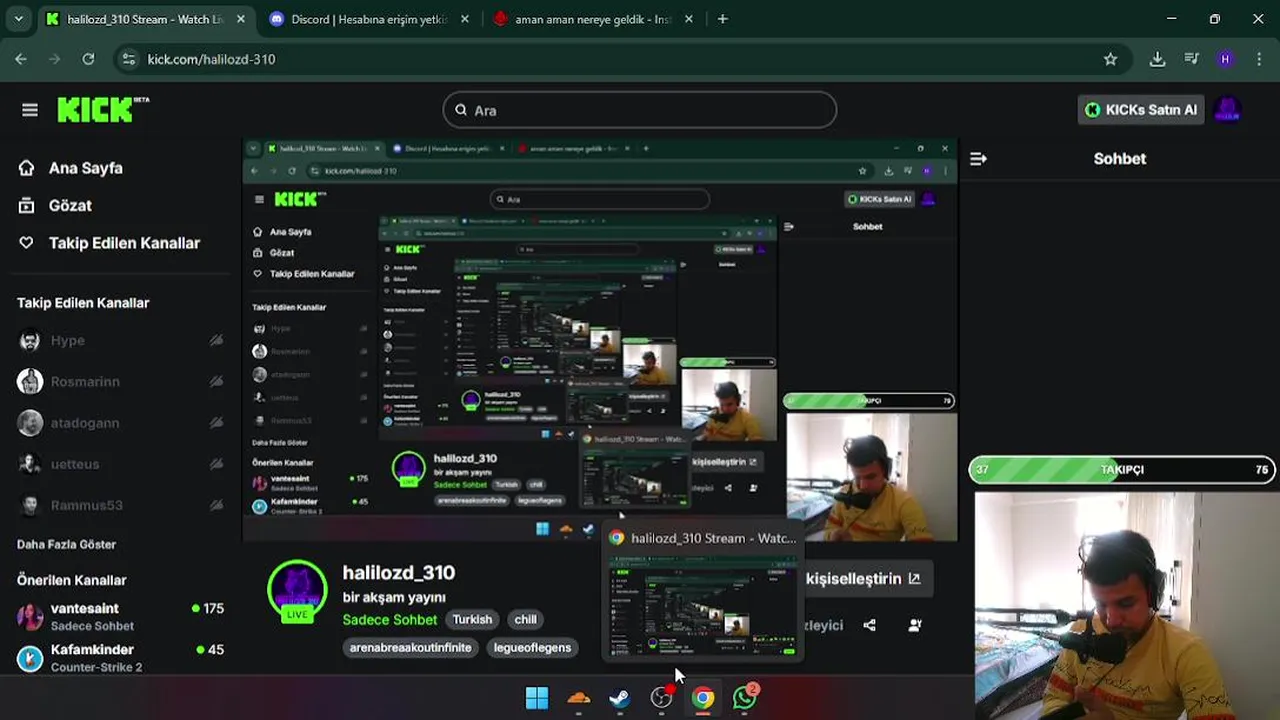This screenshot has height=720, width=1280.
Task: Open the Gözat browse page
Action: pyautogui.click(x=56, y=205)
